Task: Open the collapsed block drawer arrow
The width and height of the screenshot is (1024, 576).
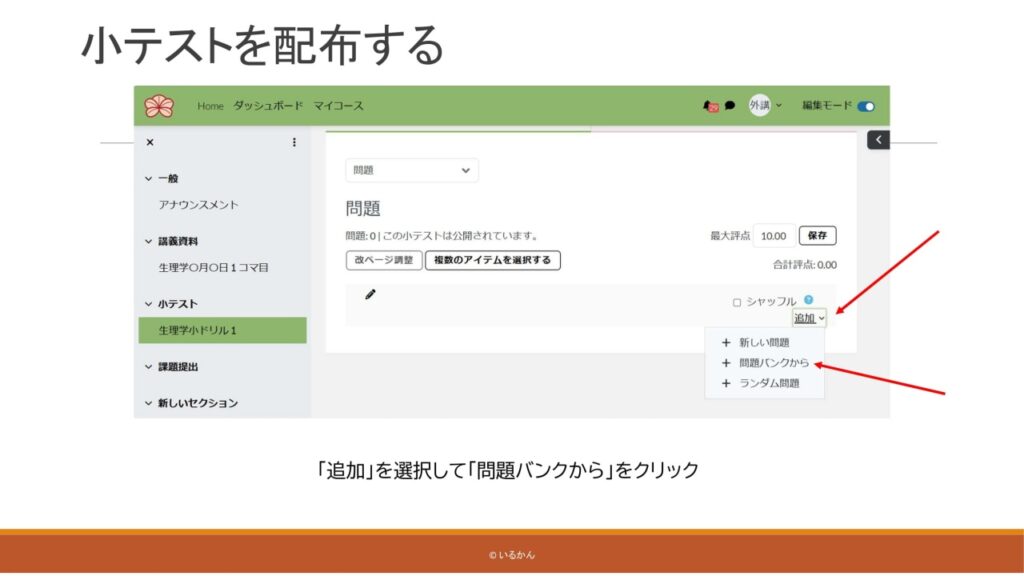Action: [877, 140]
